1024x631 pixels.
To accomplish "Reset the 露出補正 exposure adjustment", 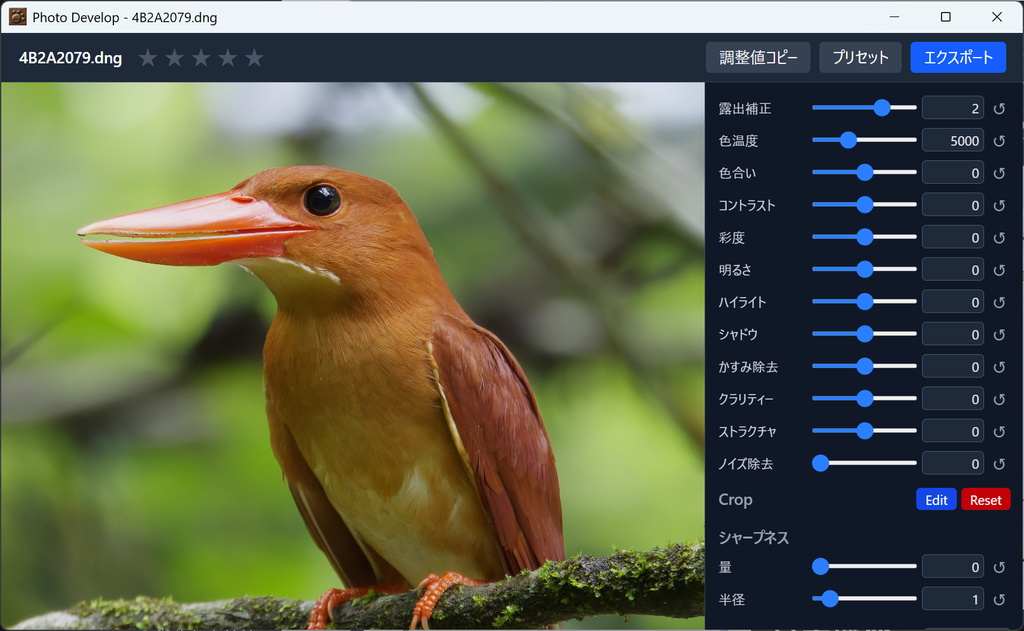I will coord(999,107).
